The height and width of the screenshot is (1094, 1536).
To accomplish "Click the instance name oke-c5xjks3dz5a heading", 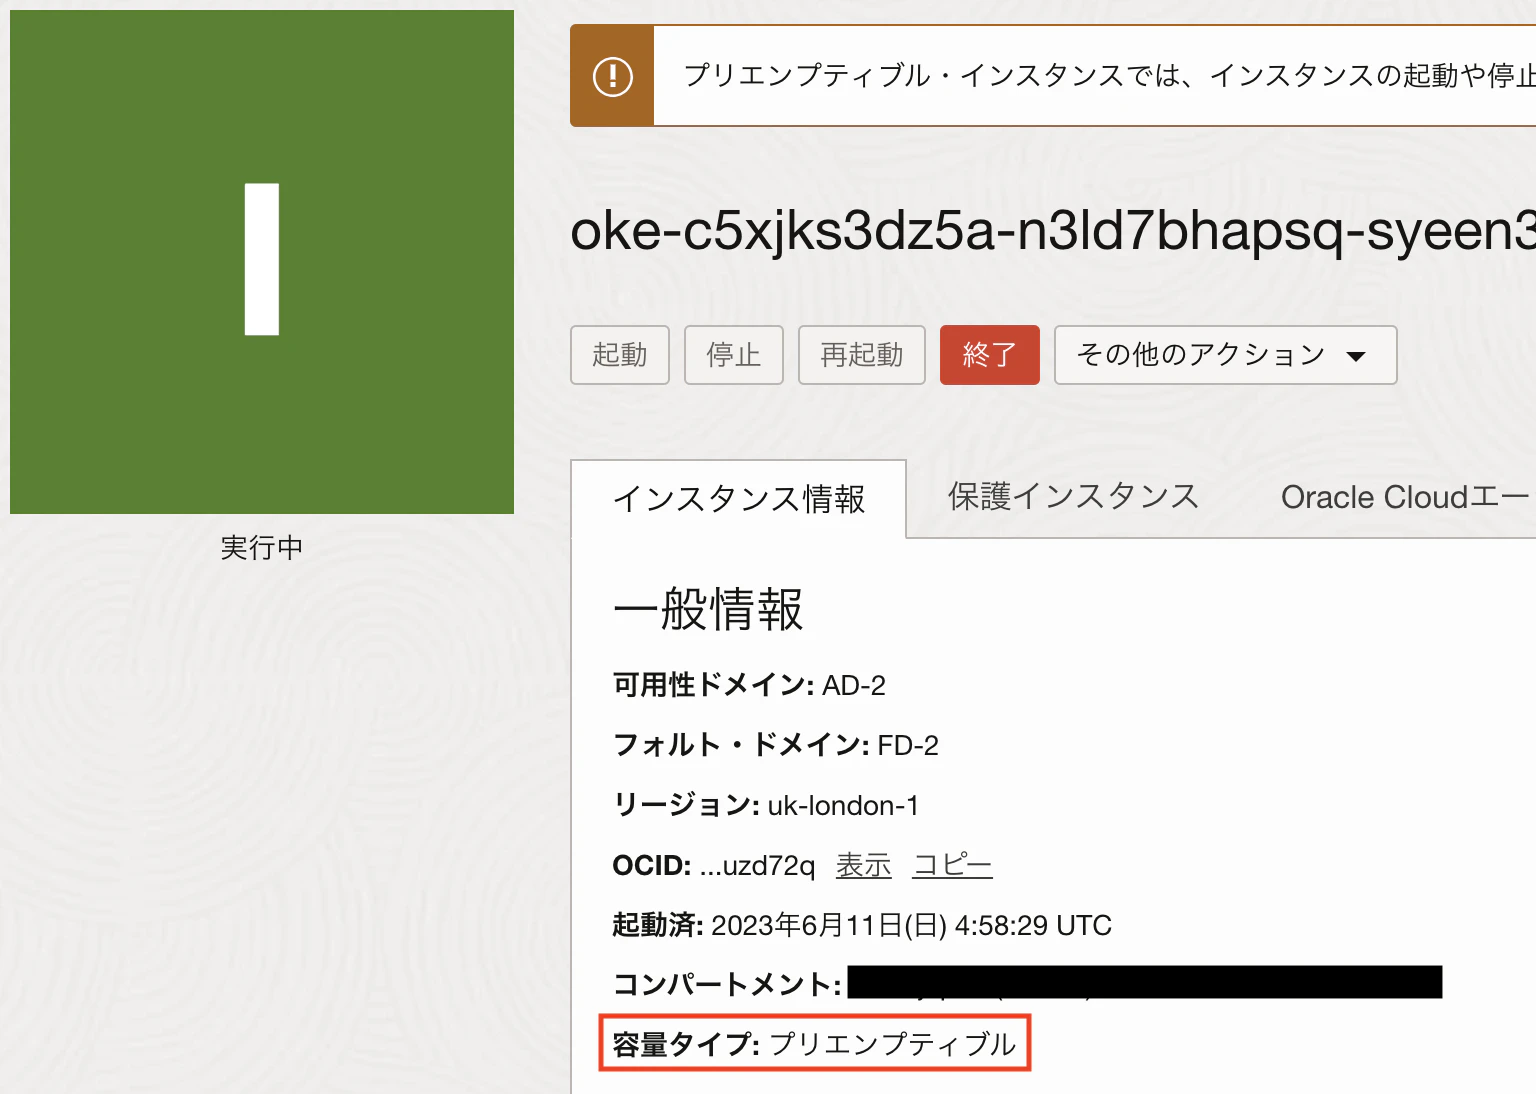I will coord(1053,231).
